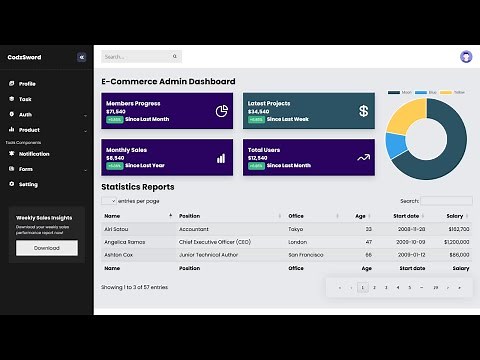Toggle dark navy legend swatch on chart
Screen dimensions: 480x360
(394, 92)
